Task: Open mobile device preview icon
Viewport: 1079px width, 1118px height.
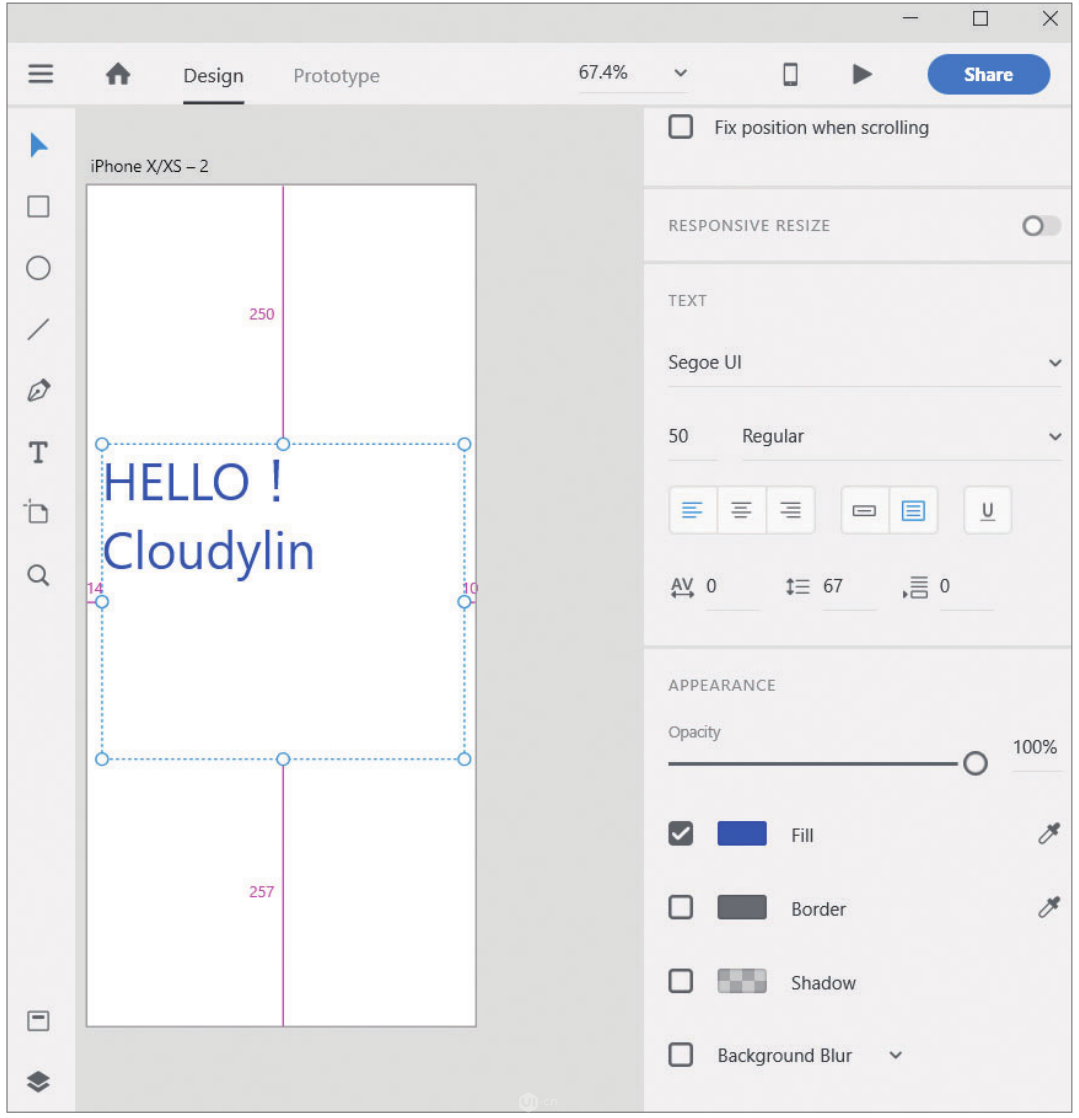Action: (790, 75)
